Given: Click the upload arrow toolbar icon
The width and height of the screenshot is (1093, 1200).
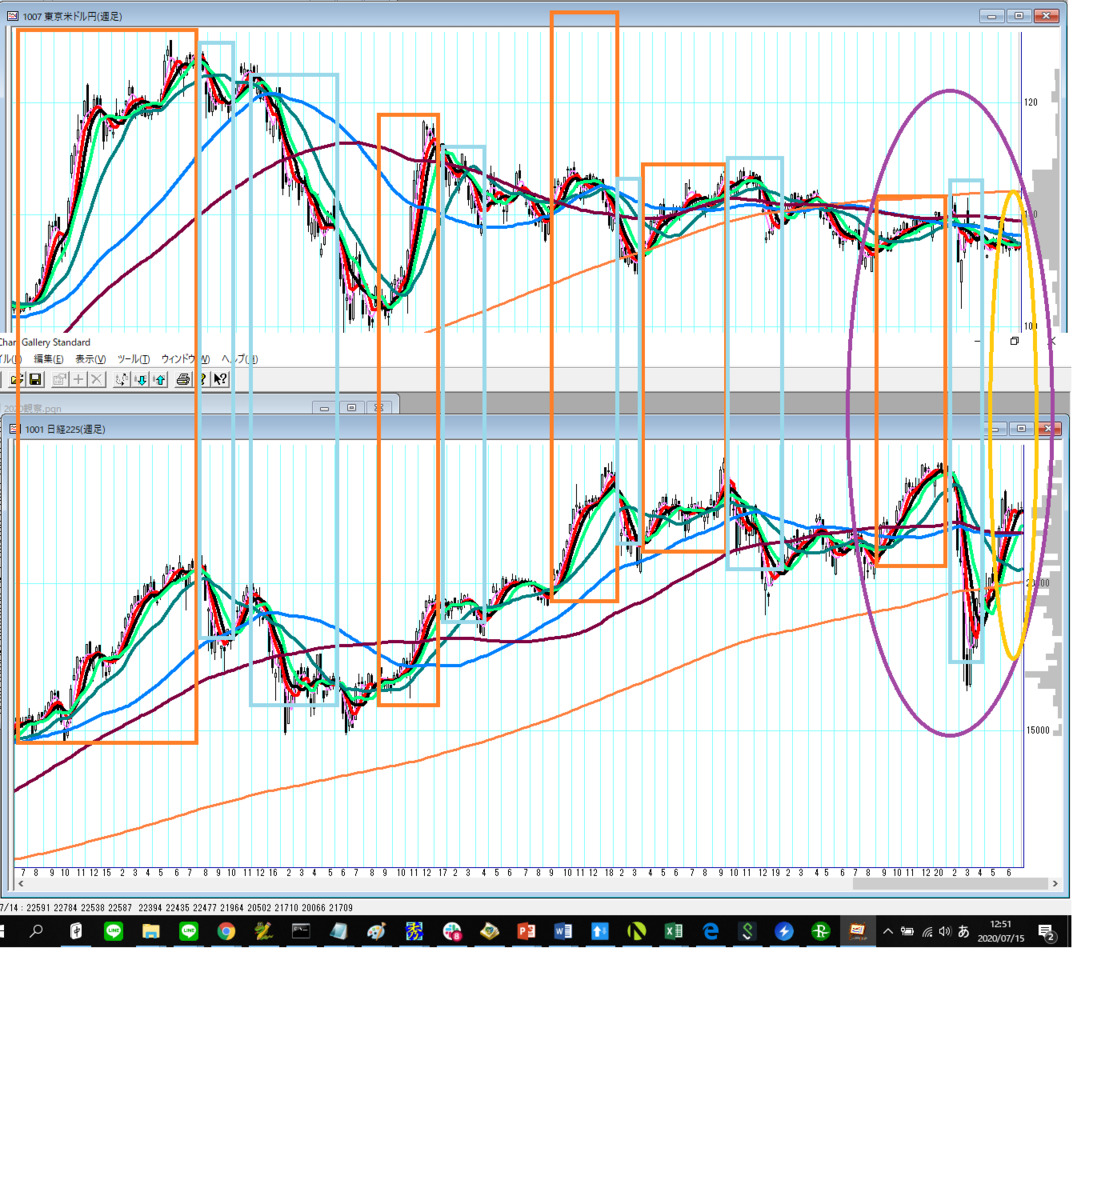Looking at the screenshot, I should (x=160, y=379).
